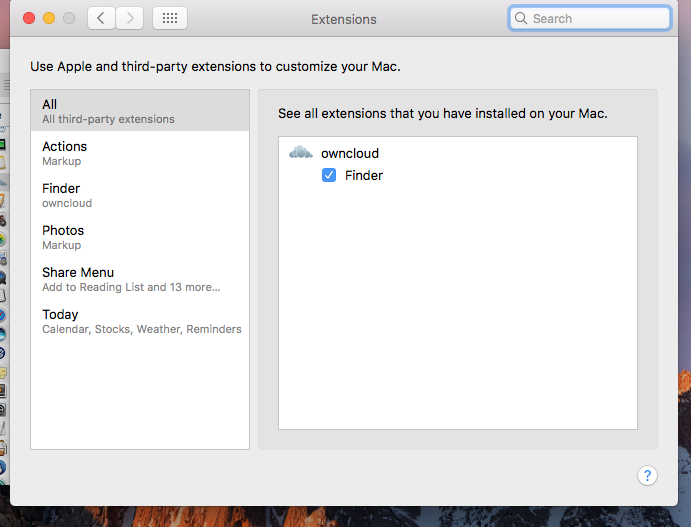This screenshot has height=527, width=691.
Task: Click the 'Markup' subtitle under Photos
Action: point(62,245)
